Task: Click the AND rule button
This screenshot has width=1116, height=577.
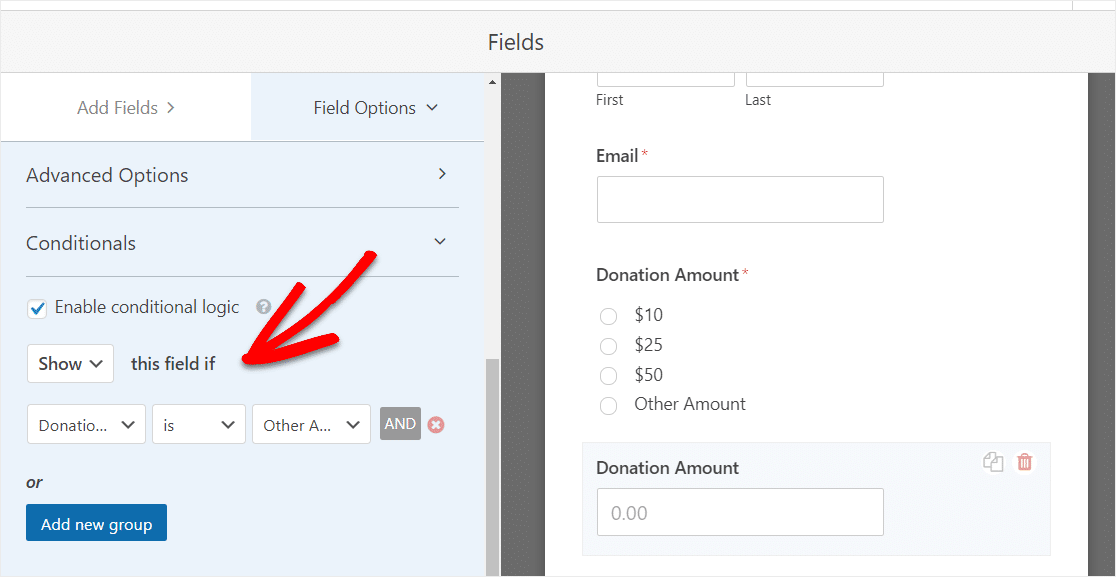Action: pos(400,424)
